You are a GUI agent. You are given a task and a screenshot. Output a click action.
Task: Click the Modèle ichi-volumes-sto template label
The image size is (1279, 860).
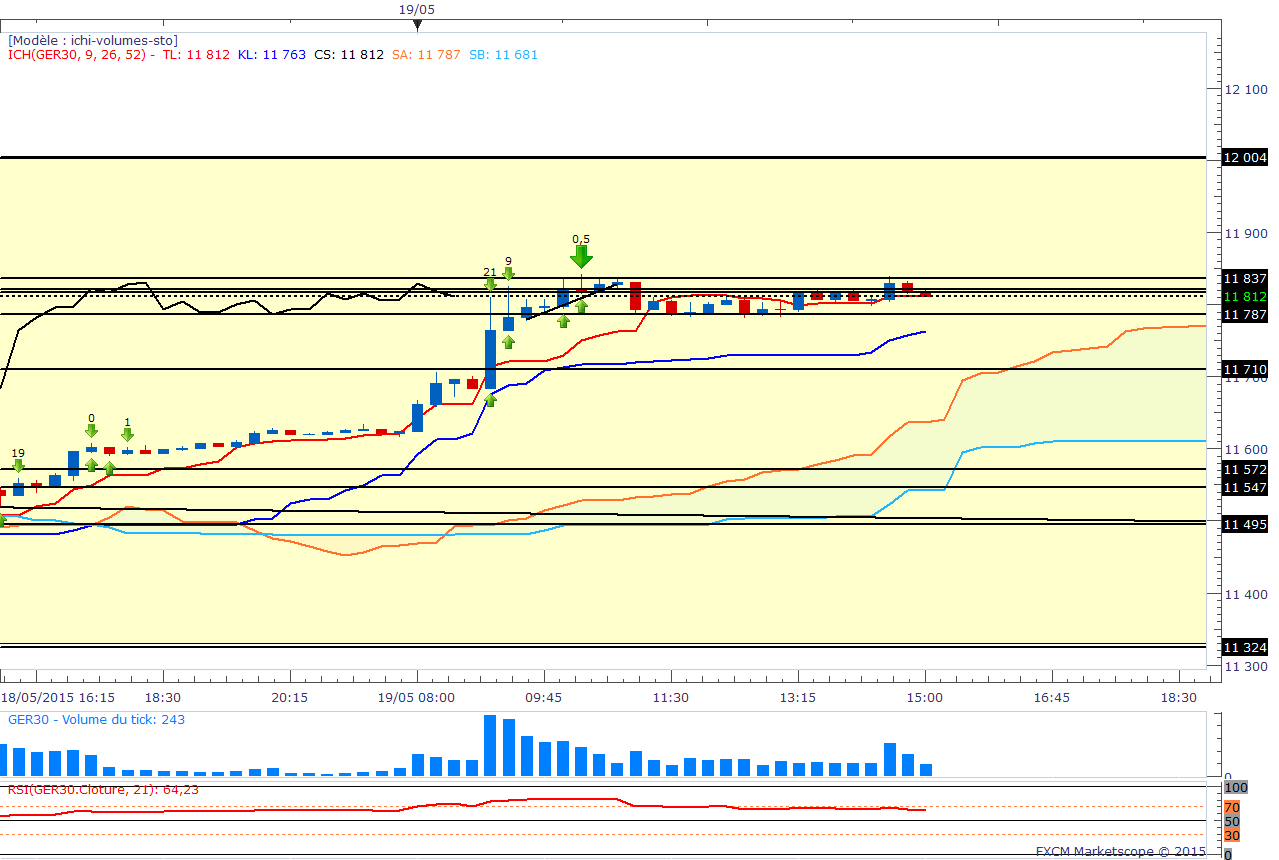[93, 40]
